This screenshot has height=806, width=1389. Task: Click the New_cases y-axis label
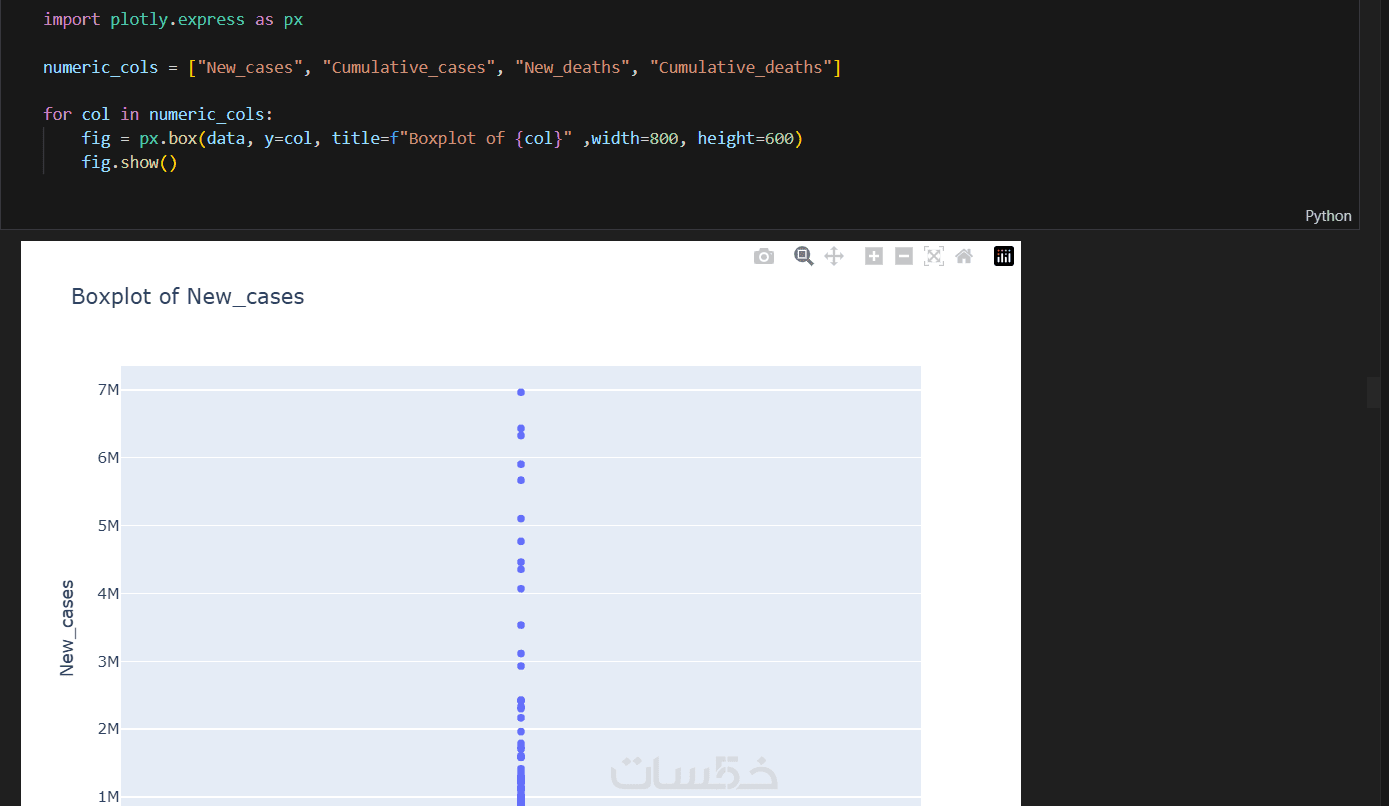click(67, 628)
